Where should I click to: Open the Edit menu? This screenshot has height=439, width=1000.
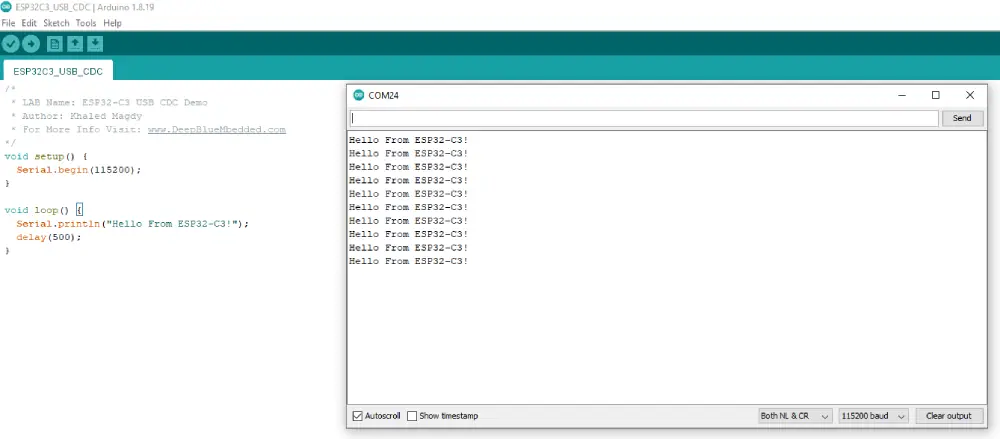pyautogui.click(x=29, y=23)
